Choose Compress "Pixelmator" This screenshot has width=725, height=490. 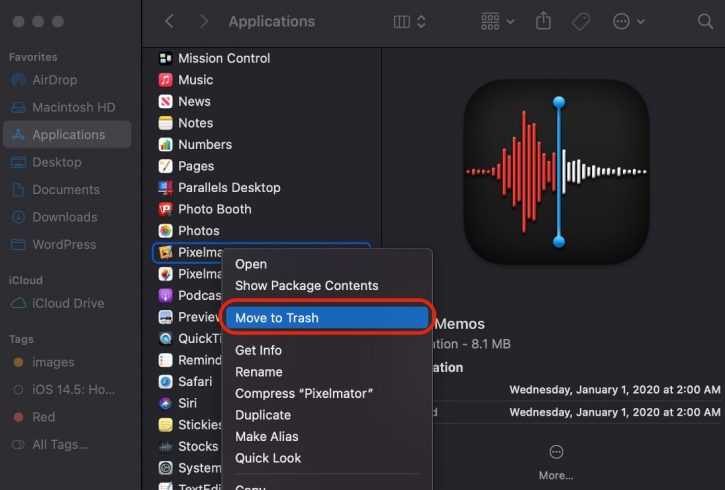click(x=327, y=393)
